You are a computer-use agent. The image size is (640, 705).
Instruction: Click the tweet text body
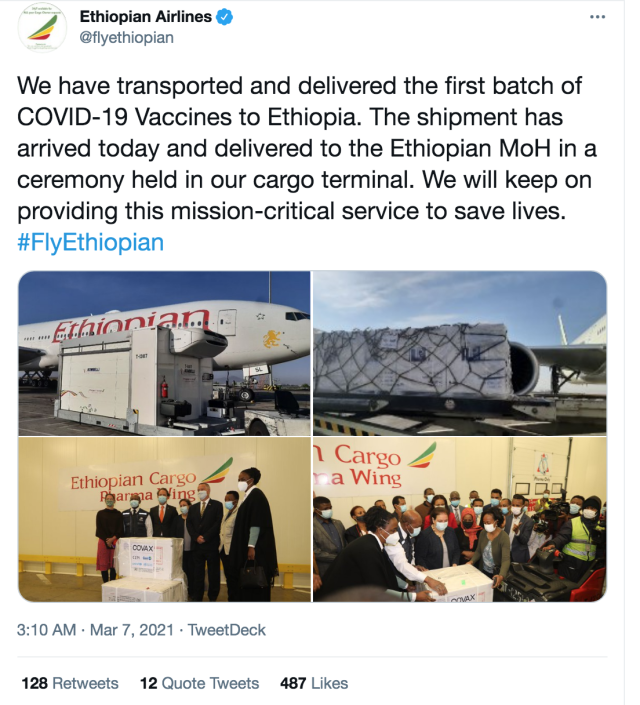pos(307,148)
